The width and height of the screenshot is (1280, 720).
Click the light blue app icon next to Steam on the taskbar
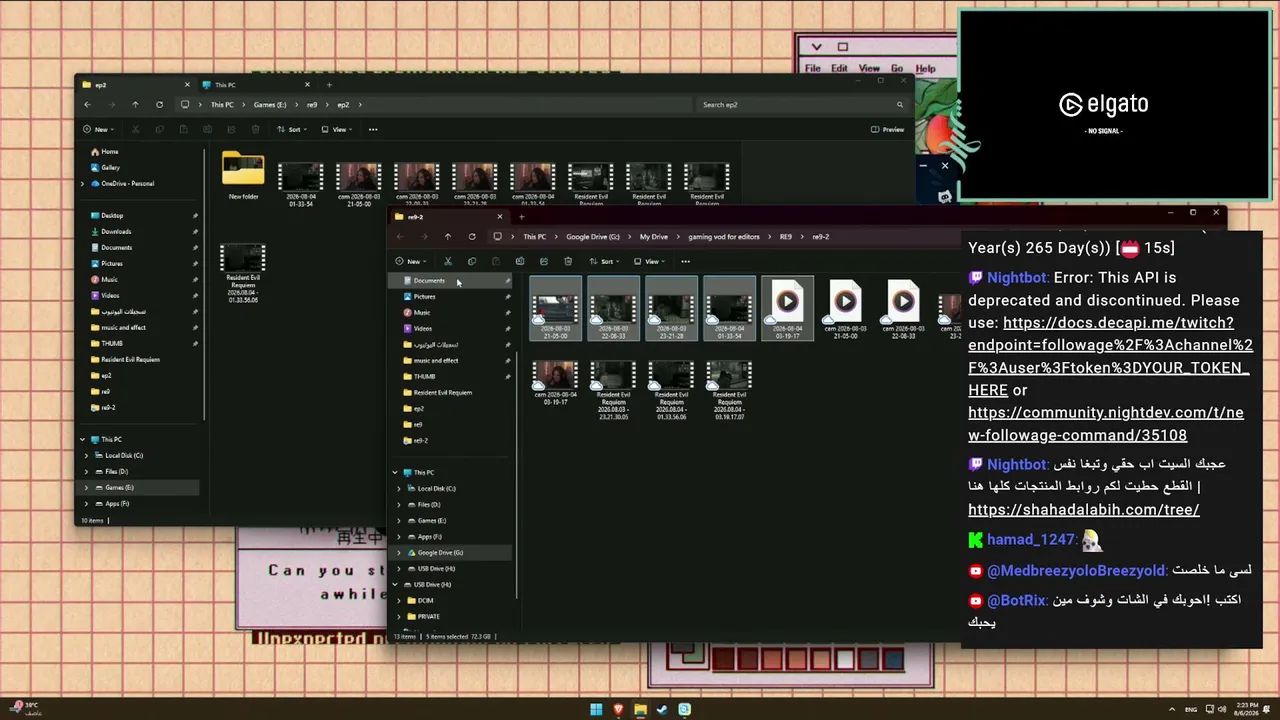684,709
